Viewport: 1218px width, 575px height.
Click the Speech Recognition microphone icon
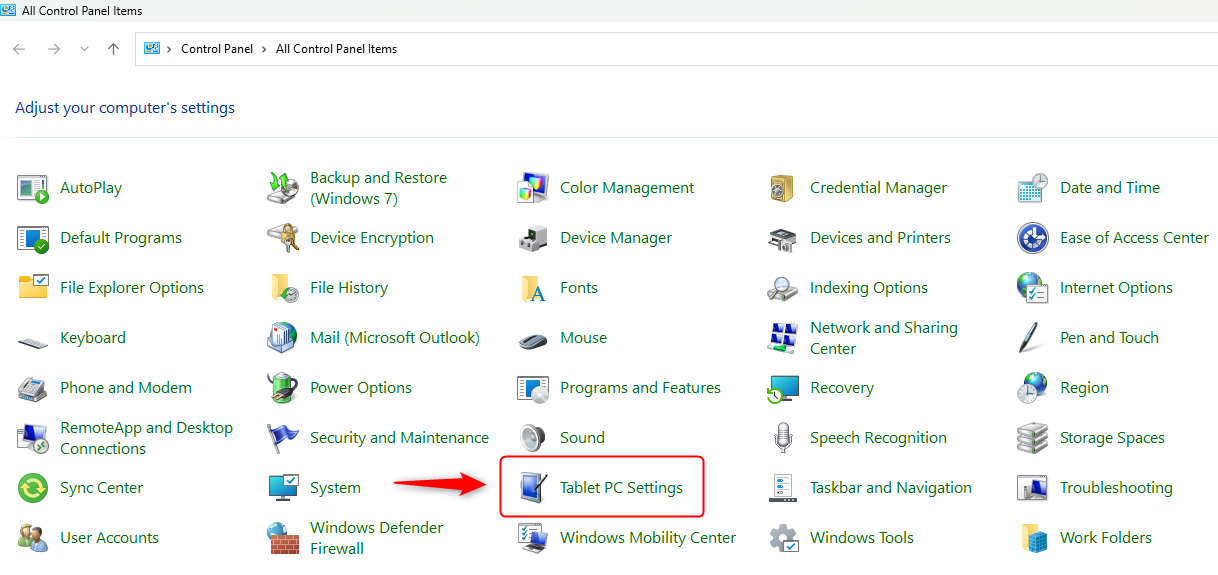point(783,438)
